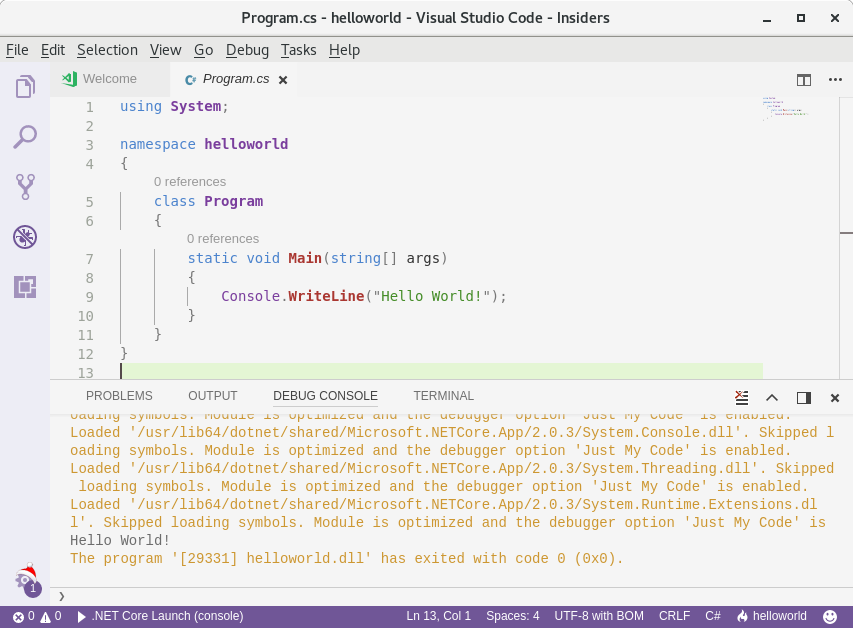The height and width of the screenshot is (628, 853).
Task: Click the code minimap preview
Action: (x=784, y=108)
